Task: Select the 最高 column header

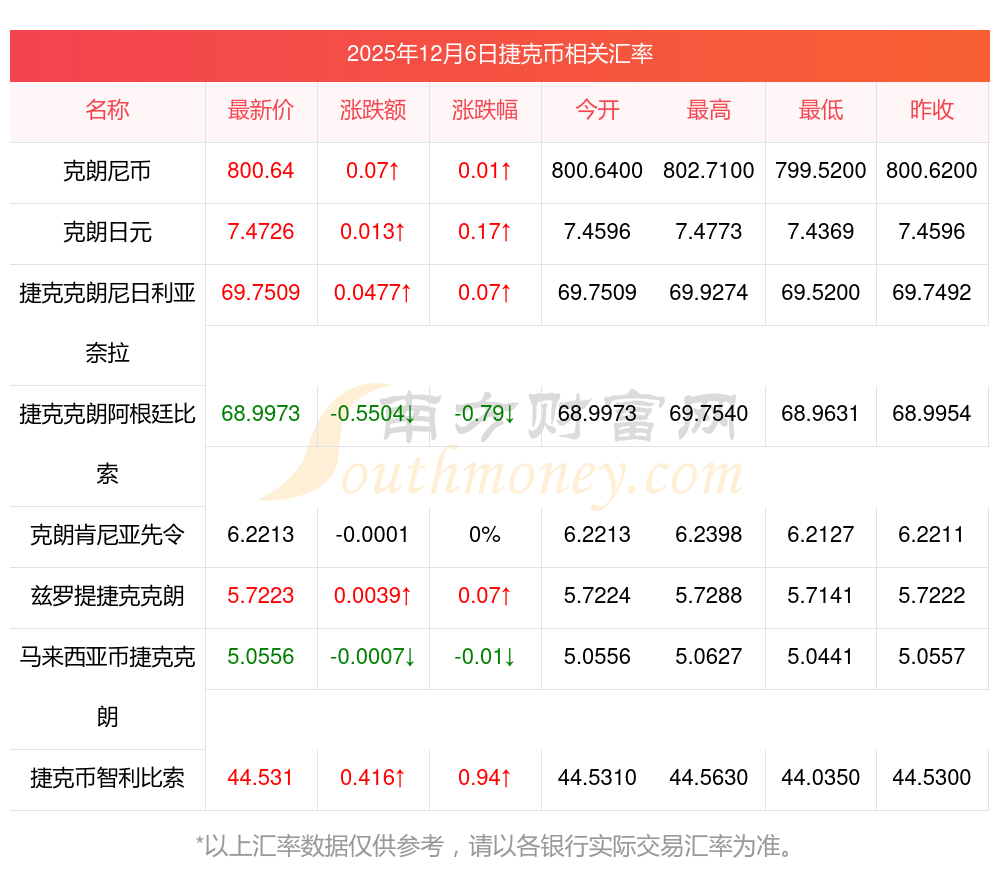Action: point(709,111)
